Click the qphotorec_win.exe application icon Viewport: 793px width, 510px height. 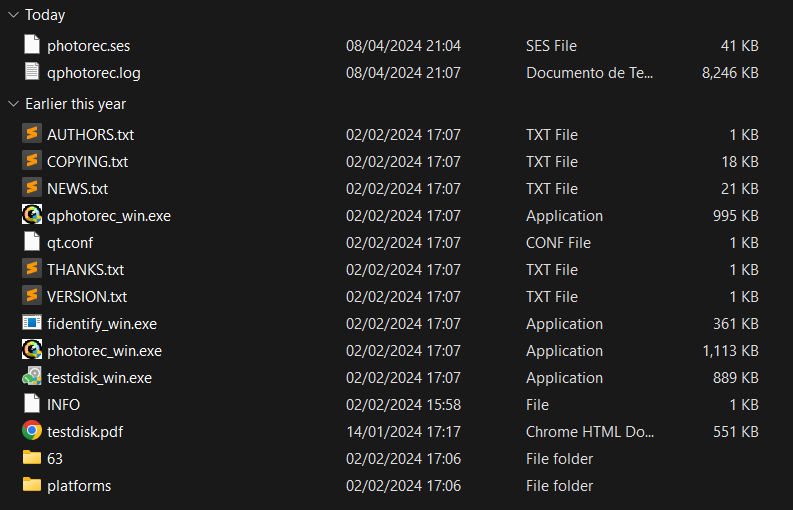coord(32,215)
